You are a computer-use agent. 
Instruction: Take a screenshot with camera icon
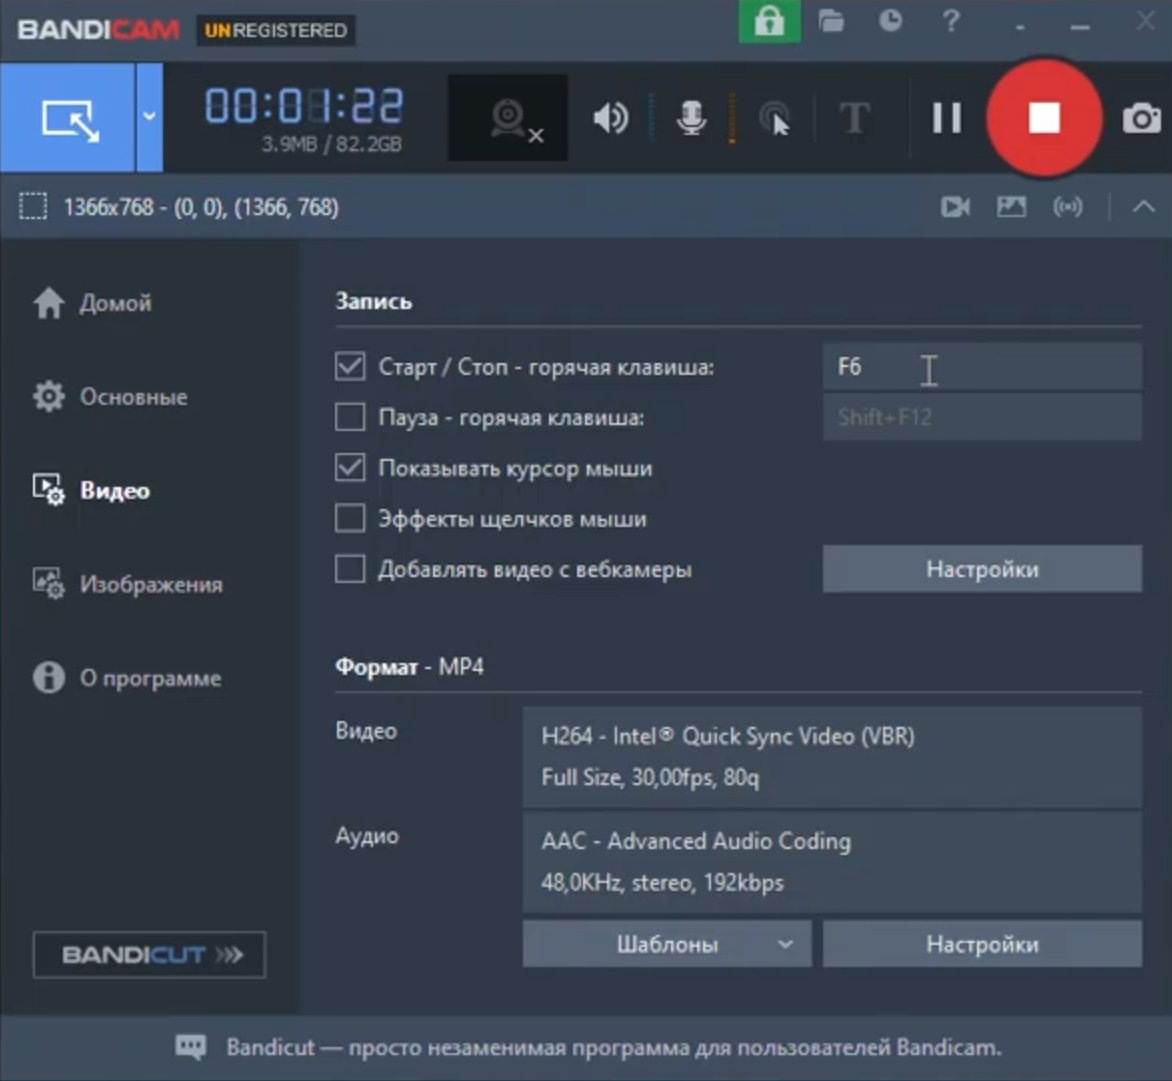(x=1141, y=118)
